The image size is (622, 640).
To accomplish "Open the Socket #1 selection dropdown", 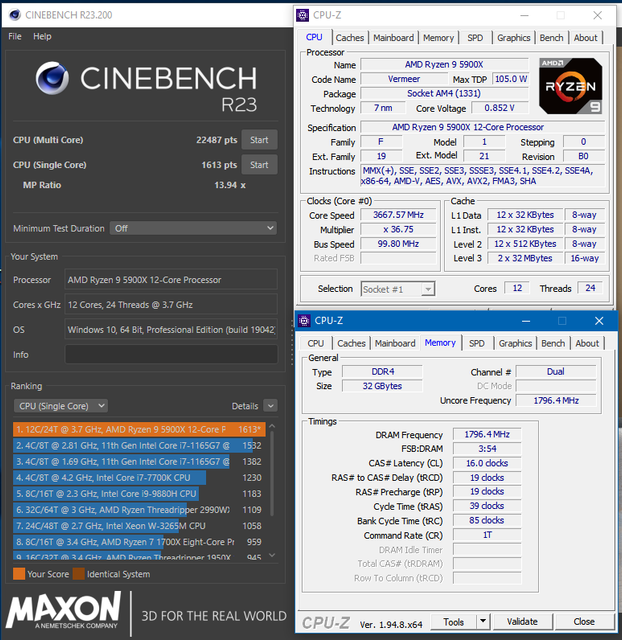I will [x=398, y=289].
